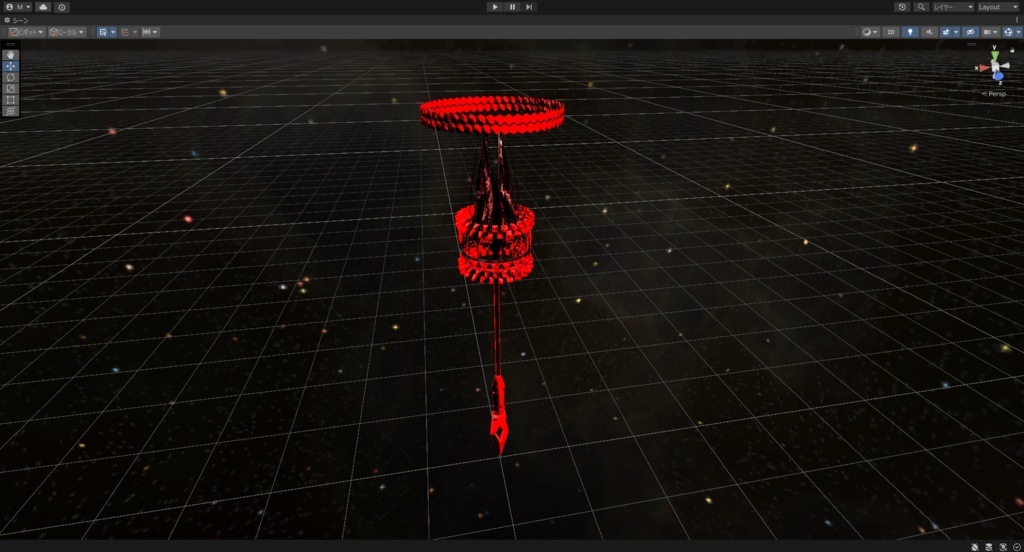The image size is (1024, 552).
Task: Open the Unity account menu
Action: (18, 7)
